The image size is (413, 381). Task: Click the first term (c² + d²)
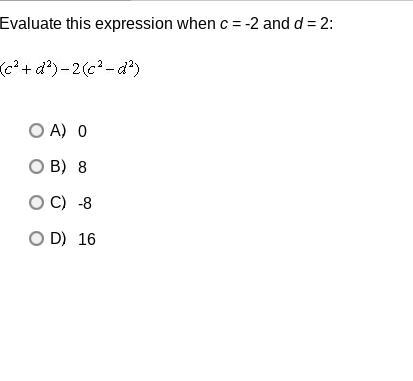point(29,69)
